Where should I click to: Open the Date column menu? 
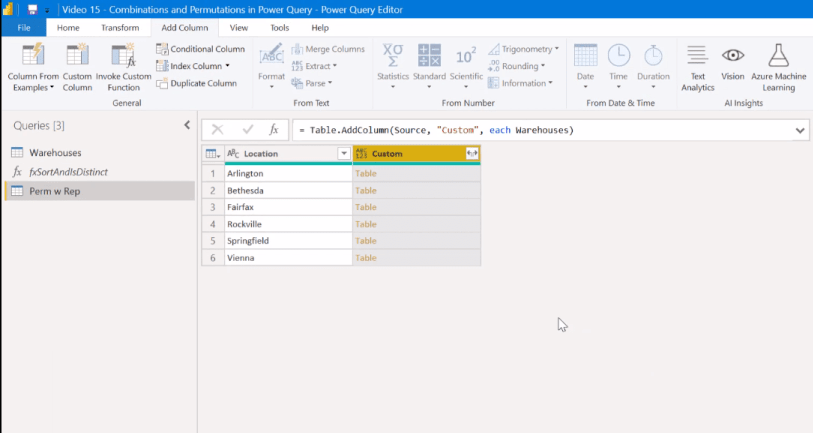pyautogui.click(x=585, y=67)
